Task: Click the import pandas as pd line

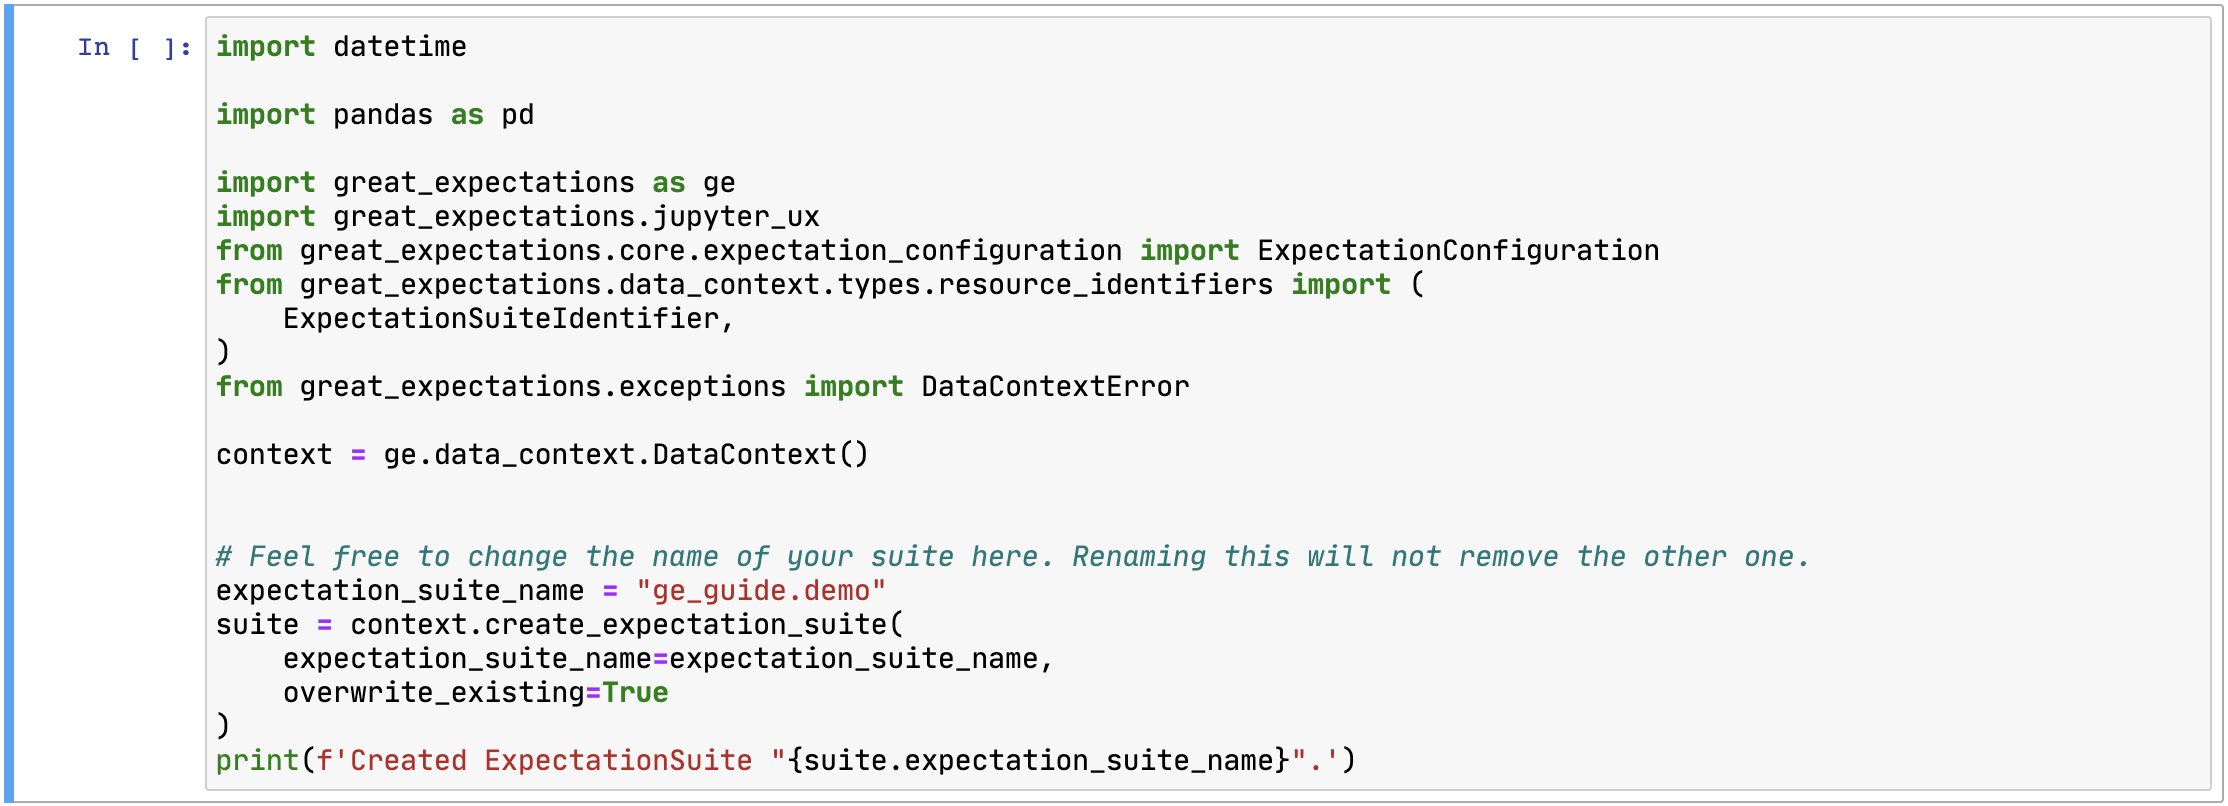Action: coord(375,115)
